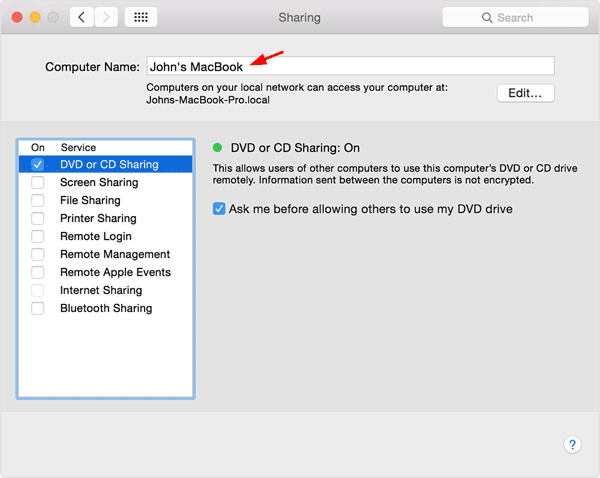The image size is (600, 478).
Task: Turn on File Sharing checkbox
Action: point(38,201)
